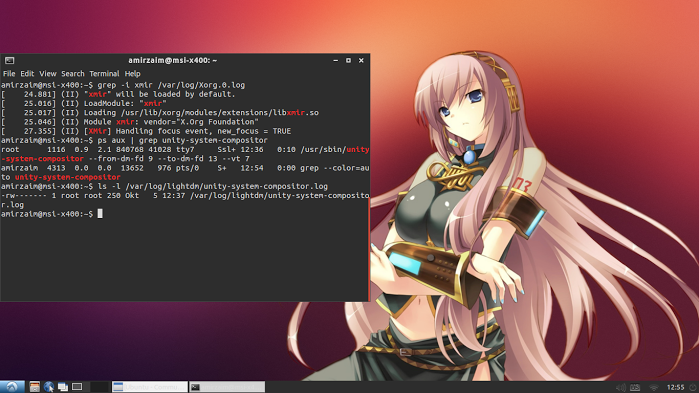This screenshot has width=699, height=393.
Task: Click the 'Handling focus event' log line
Action: (146, 131)
